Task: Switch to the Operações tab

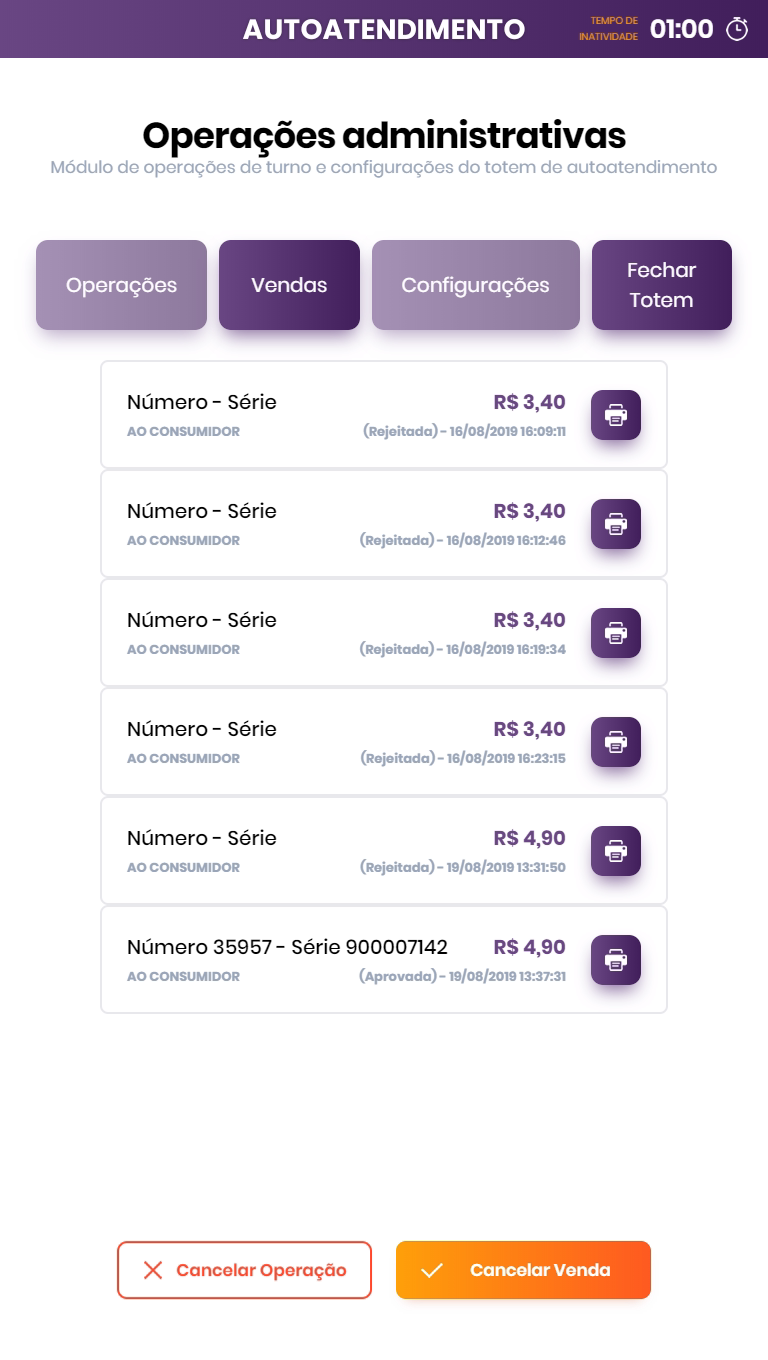Action: (x=121, y=285)
